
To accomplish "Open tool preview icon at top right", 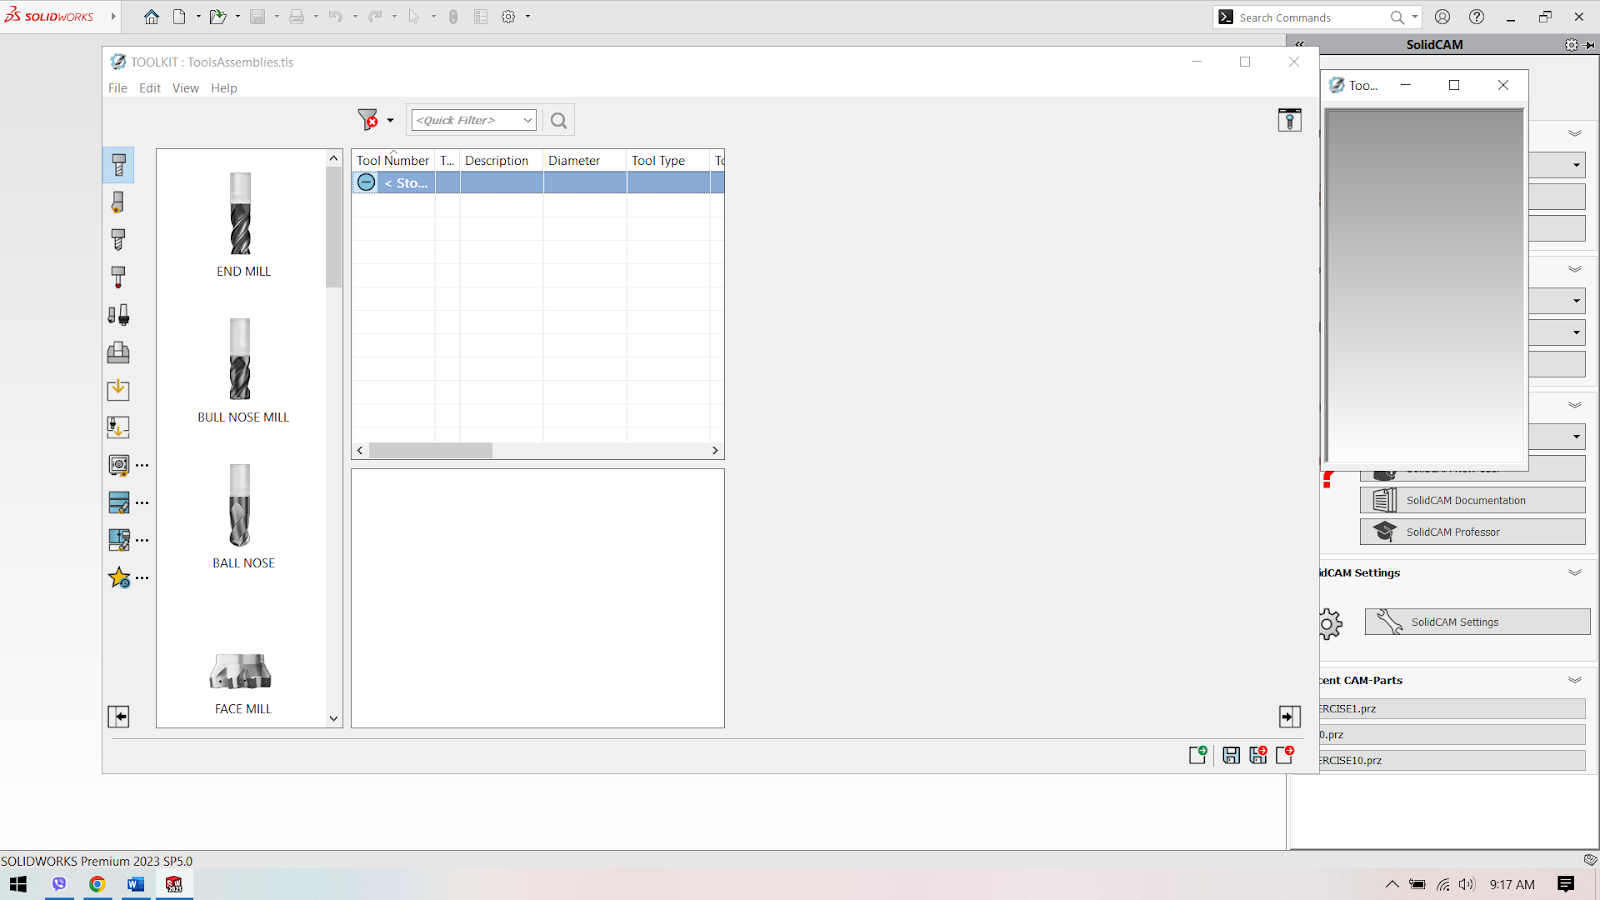I will click(1290, 120).
